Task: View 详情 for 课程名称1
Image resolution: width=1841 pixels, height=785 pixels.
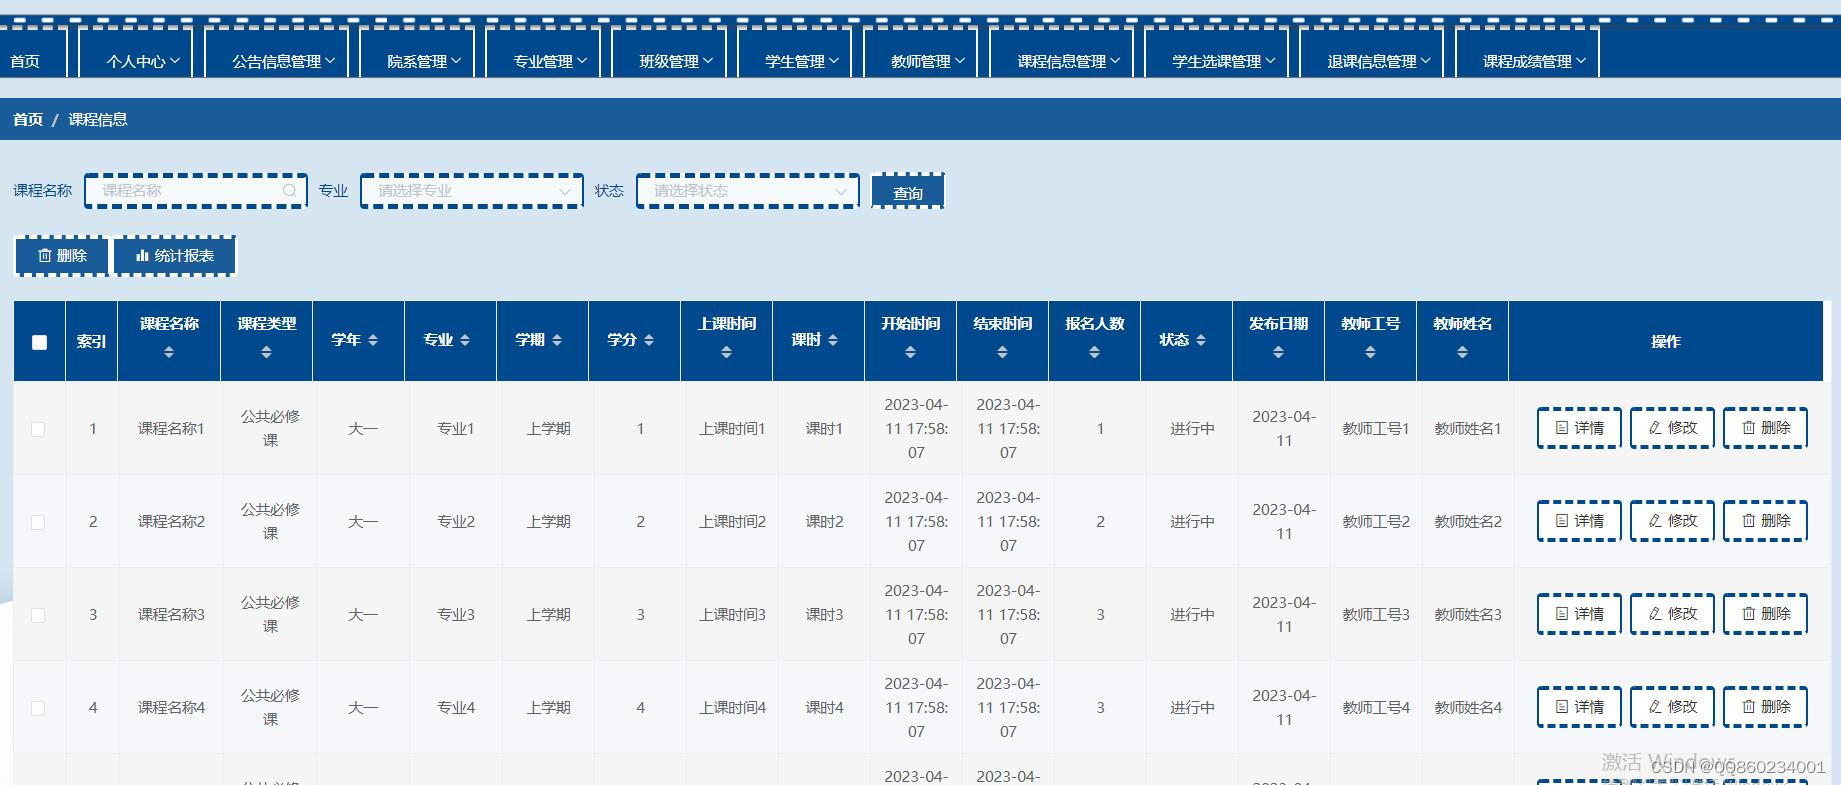Action: click(x=1579, y=428)
